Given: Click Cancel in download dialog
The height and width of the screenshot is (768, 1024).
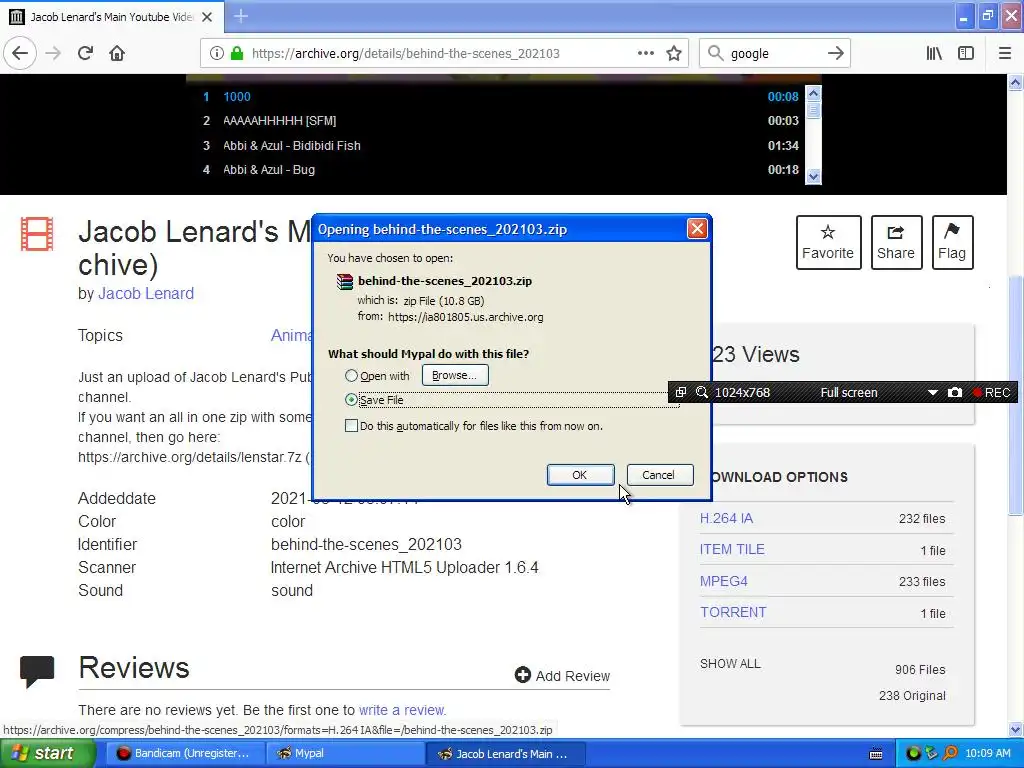Looking at the screenshot, I should point(659,475).
